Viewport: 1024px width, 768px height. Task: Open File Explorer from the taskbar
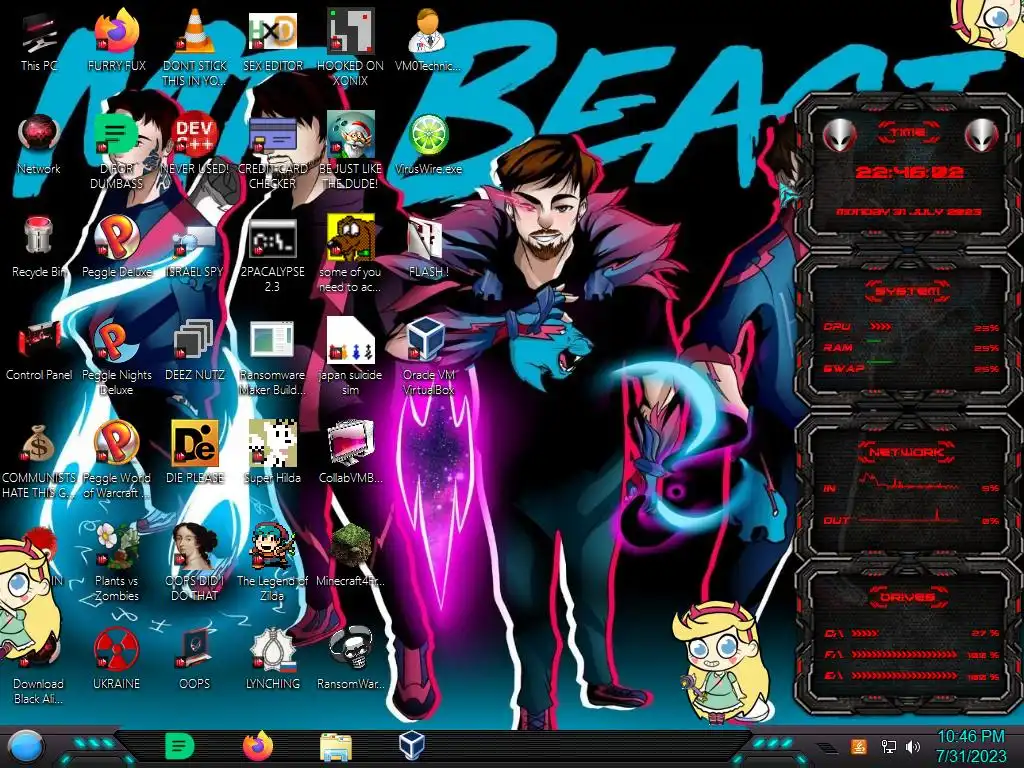pyautogui.click(x=336, y=748)
